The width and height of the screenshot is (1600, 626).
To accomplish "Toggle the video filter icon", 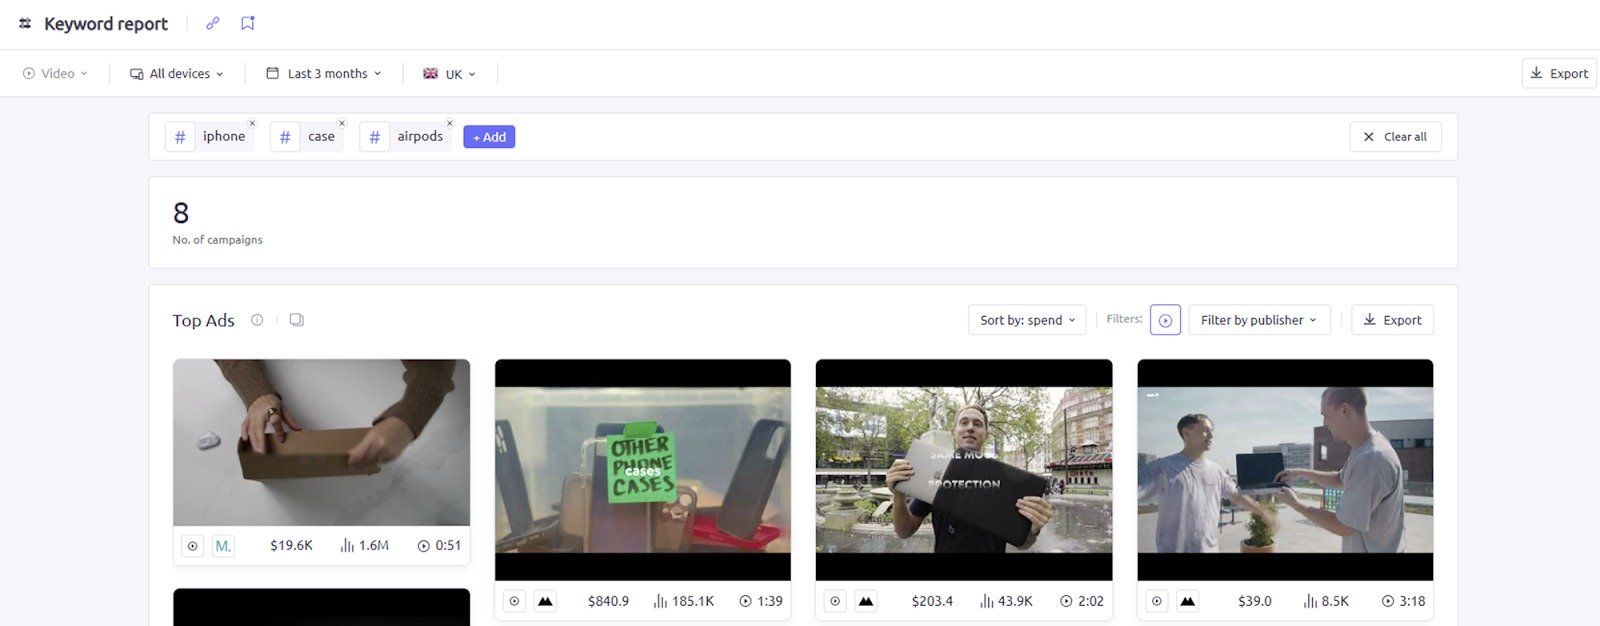I will [x=1165, y=320].
